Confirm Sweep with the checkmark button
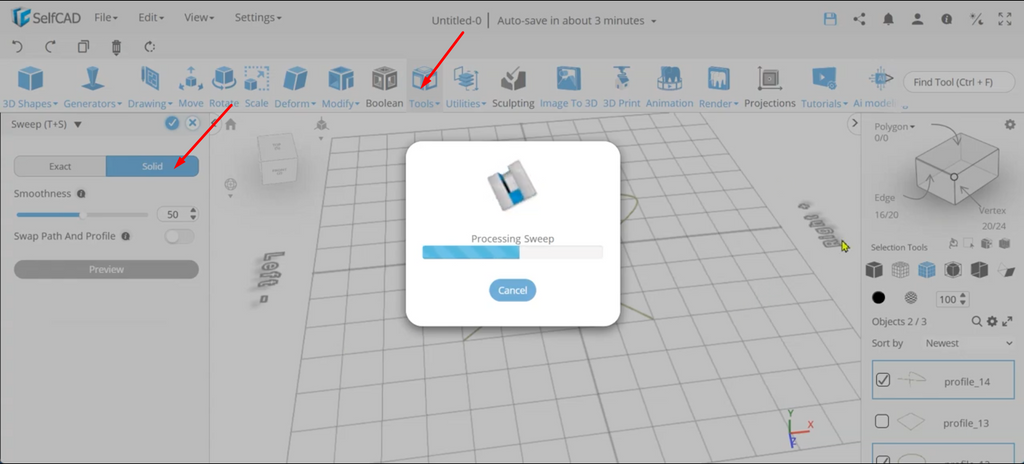The width and height of the screenshot is (1024, 464). tap(172, 123)
